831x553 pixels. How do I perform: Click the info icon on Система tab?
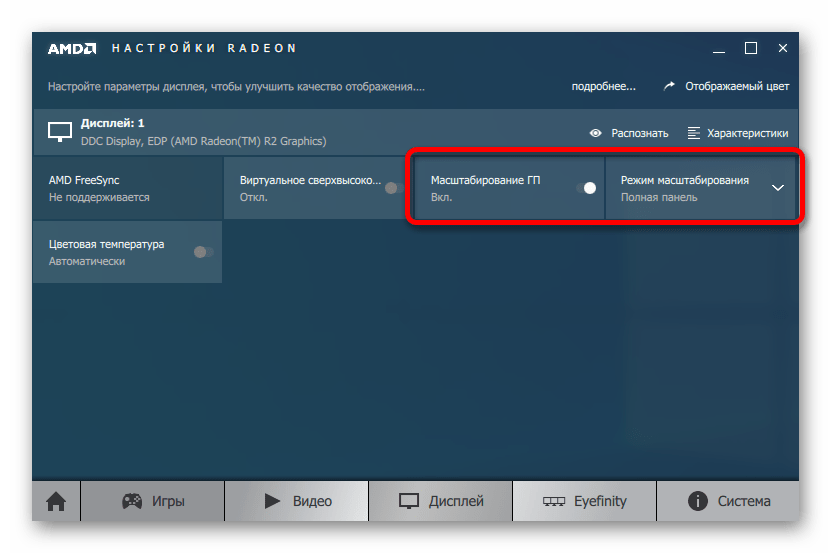click(x=697, y=500)
